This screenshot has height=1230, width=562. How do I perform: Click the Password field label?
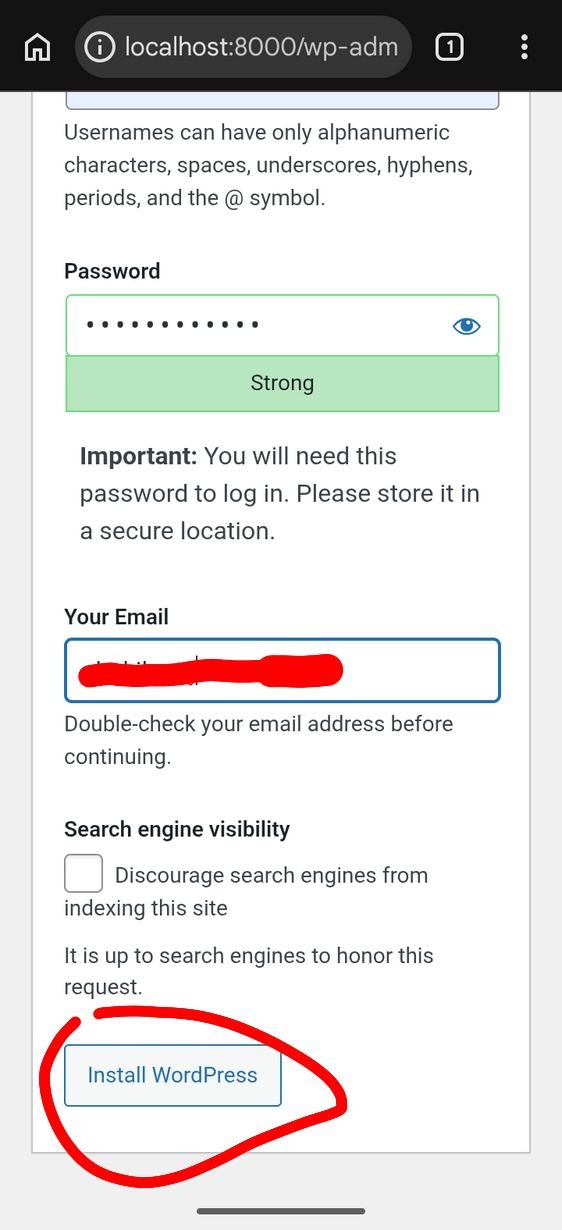point(112,271)
